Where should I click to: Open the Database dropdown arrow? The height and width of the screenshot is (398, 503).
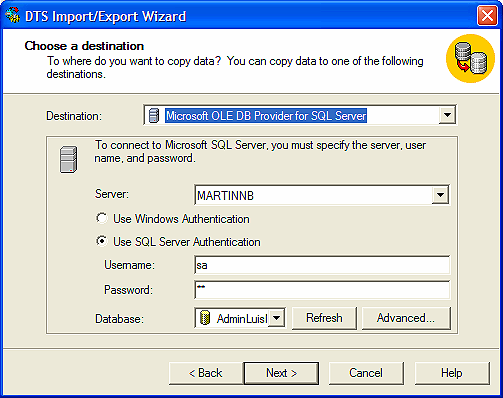pos(277,318)
